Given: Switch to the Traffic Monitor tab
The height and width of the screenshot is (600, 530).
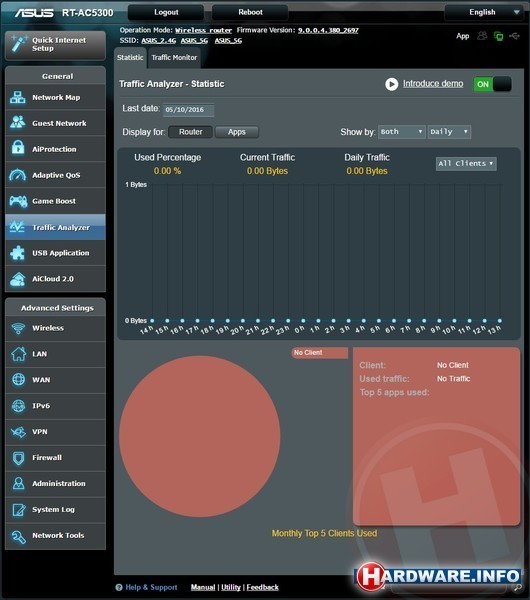Looking at the screenshot, I should tap(174, 58).
